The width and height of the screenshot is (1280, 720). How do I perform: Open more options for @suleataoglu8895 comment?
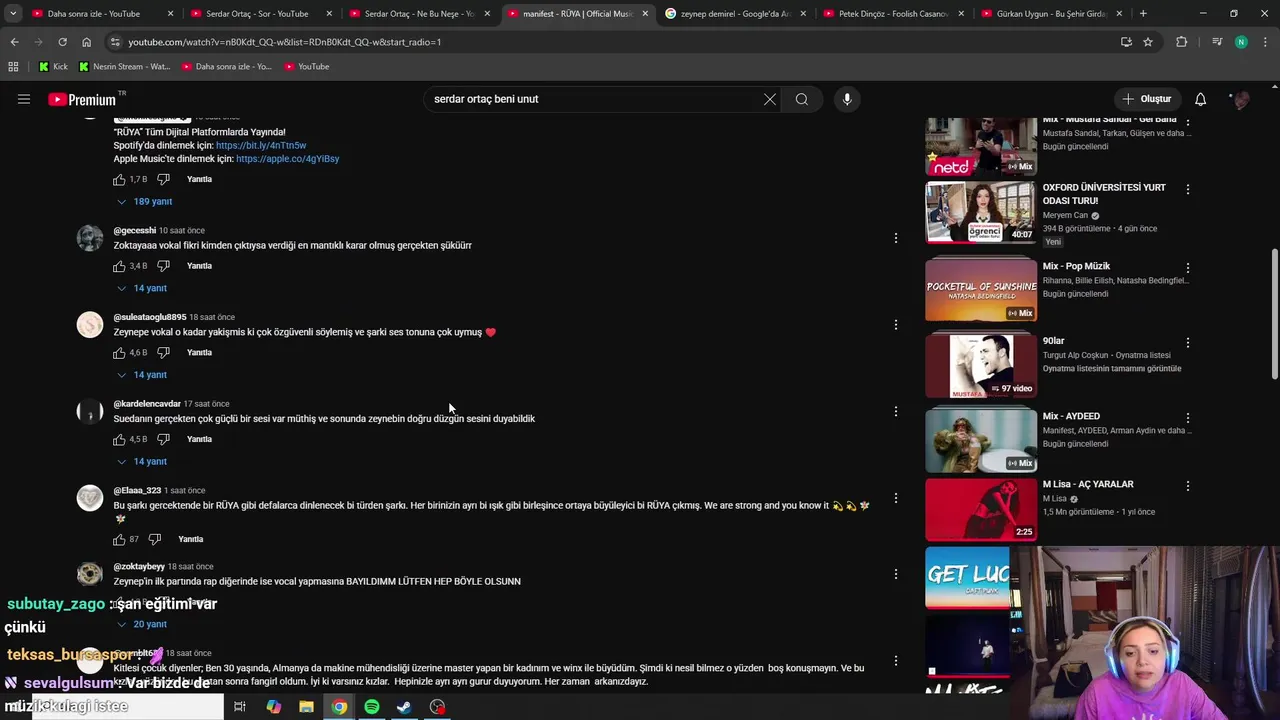pyautogui.click(x=896, y=324)
